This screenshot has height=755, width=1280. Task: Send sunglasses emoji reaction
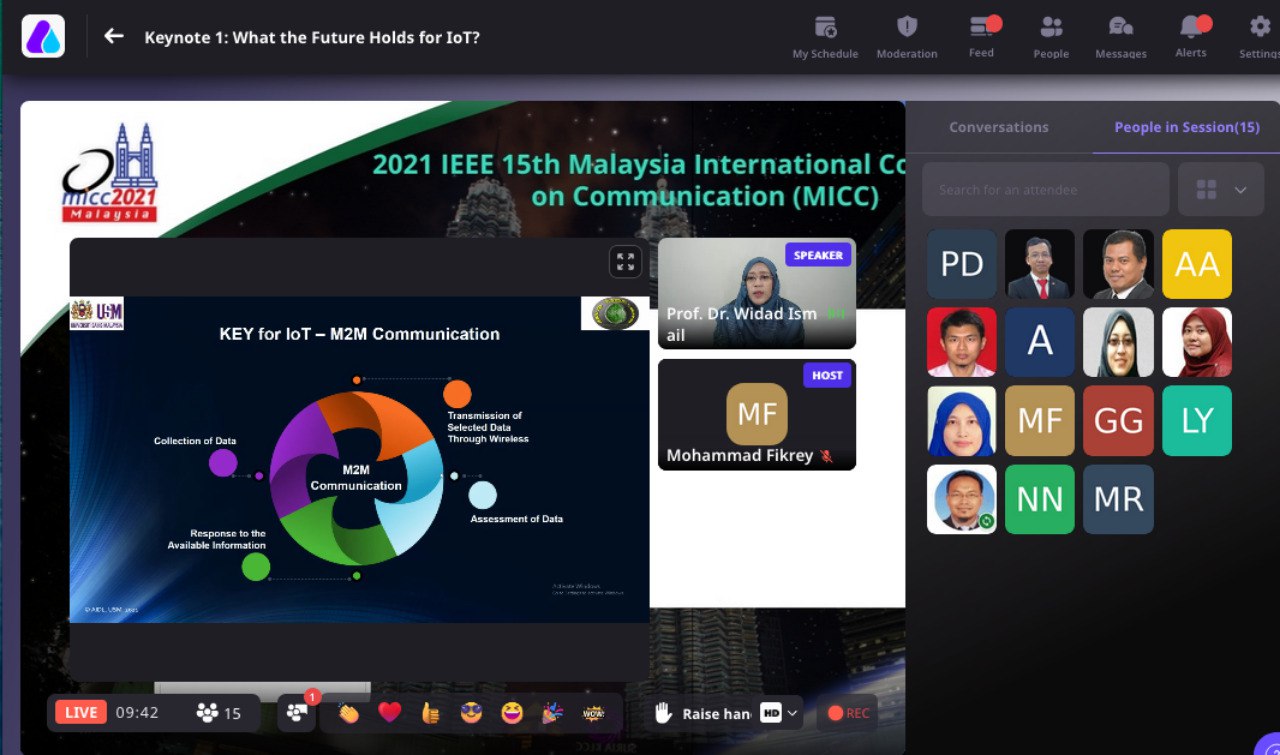click(471, 713)
